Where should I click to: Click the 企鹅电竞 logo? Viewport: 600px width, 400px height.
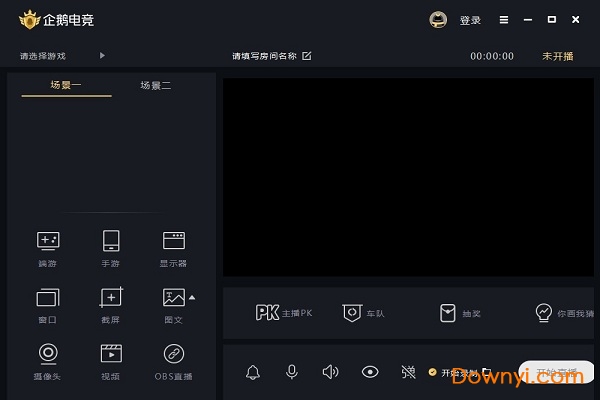[x=56, y=20]
